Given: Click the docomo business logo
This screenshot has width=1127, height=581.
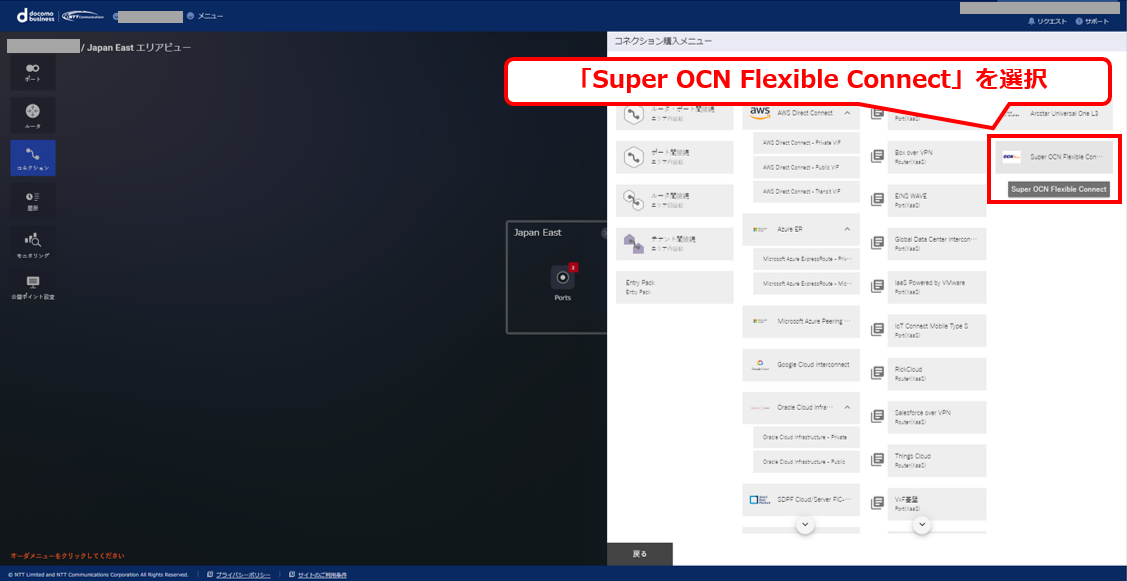Looking at the screenshot, I should [34, 15].
